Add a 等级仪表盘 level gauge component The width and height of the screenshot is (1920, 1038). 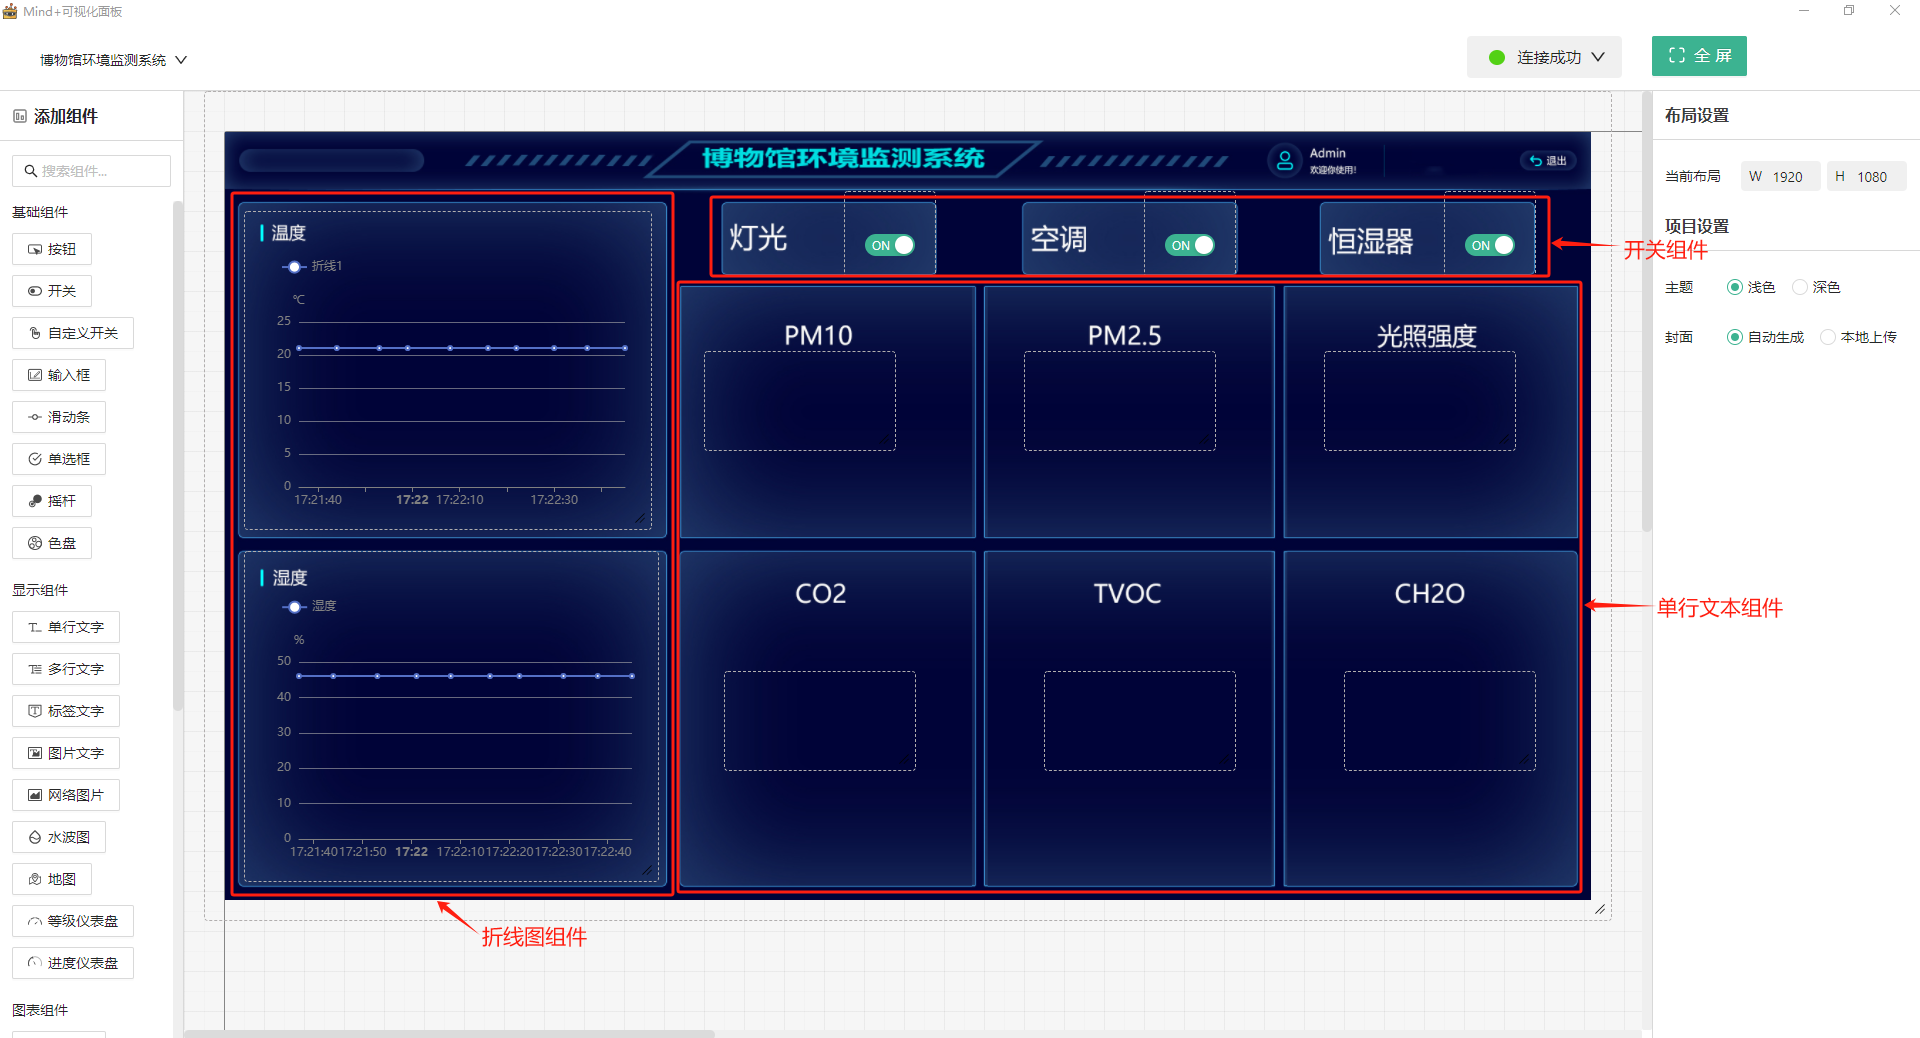coord(73,921)
